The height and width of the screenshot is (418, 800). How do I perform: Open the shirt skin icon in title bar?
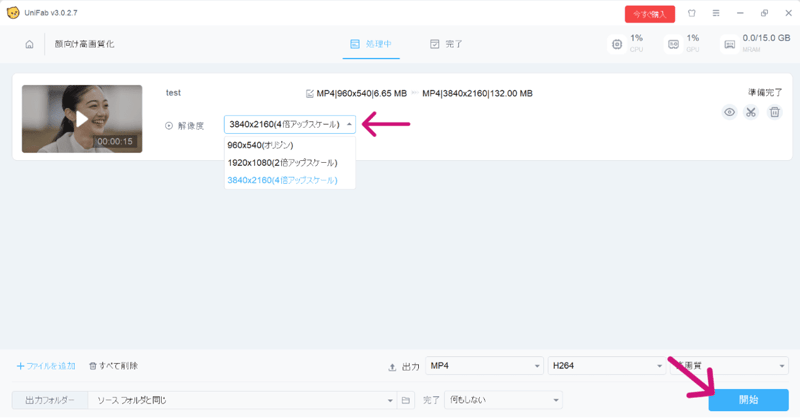pos(692,13)
